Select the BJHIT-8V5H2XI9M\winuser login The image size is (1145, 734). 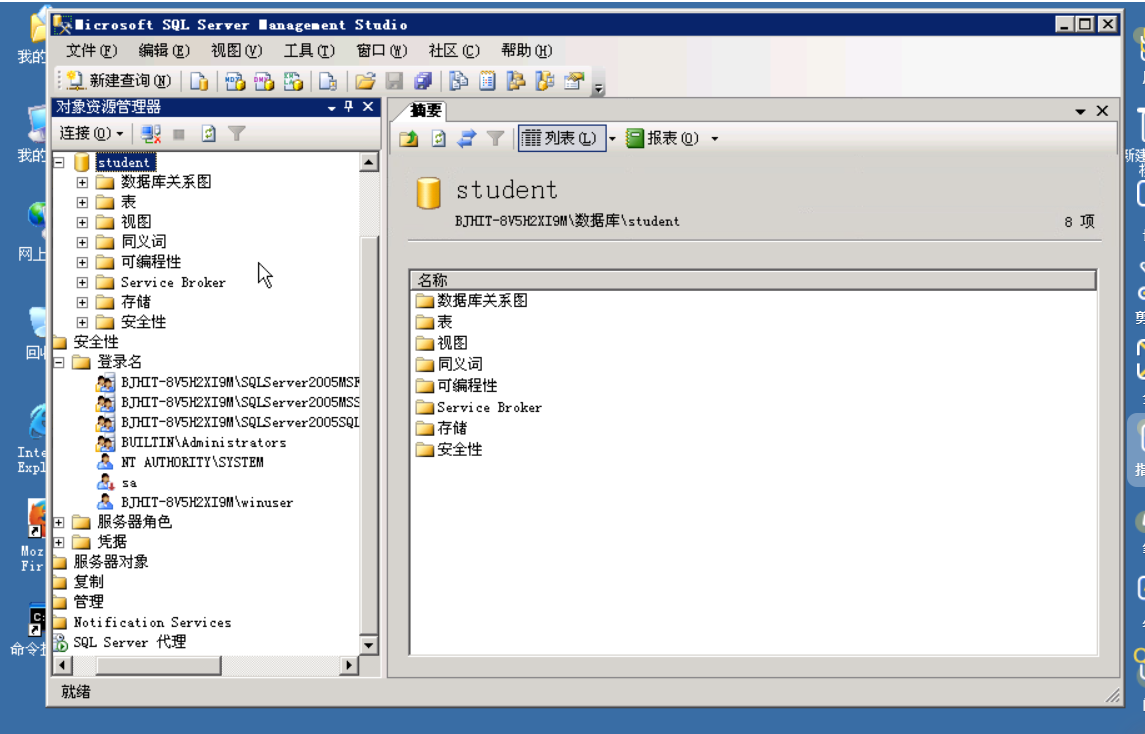click(207, 502)
